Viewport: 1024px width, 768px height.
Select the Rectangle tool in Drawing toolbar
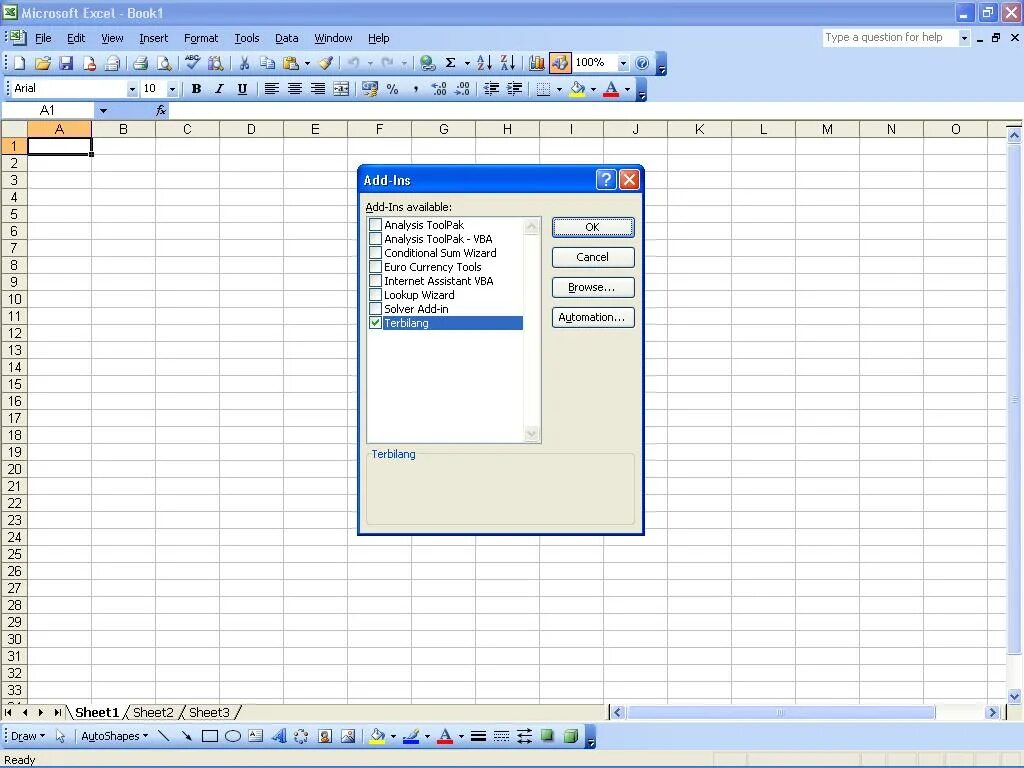click(210, 737)
